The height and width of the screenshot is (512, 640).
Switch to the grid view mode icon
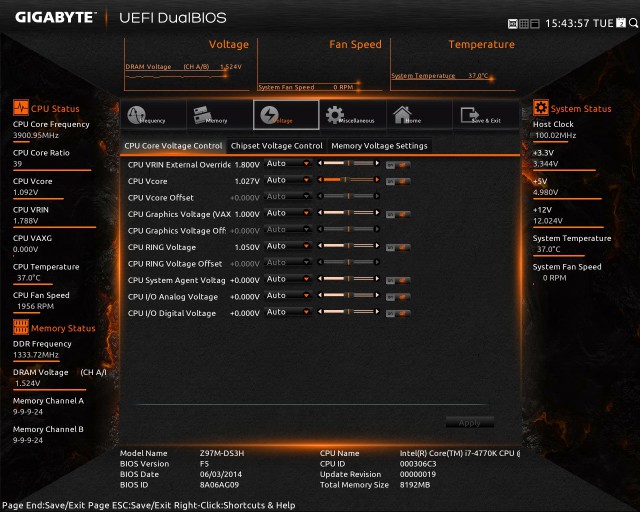click(x=523, y=24)
